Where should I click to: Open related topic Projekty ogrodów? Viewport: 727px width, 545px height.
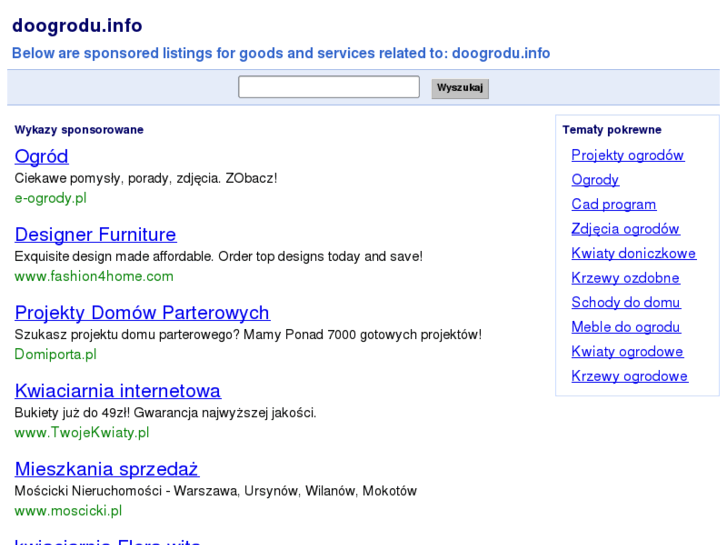point(628,155)
